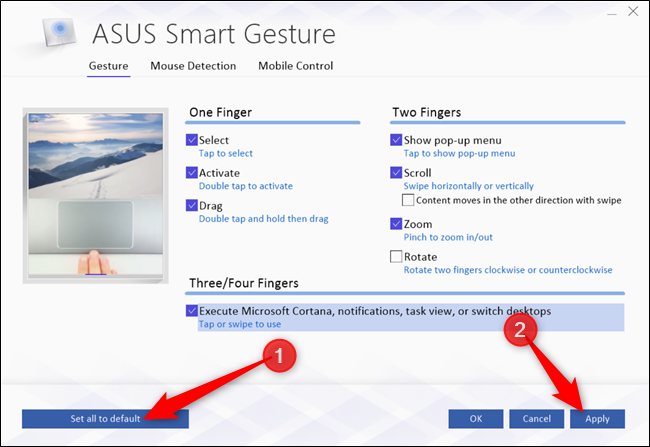Click the touchpad gesture preview image
Screen dimensions: 650x447
click(x=96, y=196)
